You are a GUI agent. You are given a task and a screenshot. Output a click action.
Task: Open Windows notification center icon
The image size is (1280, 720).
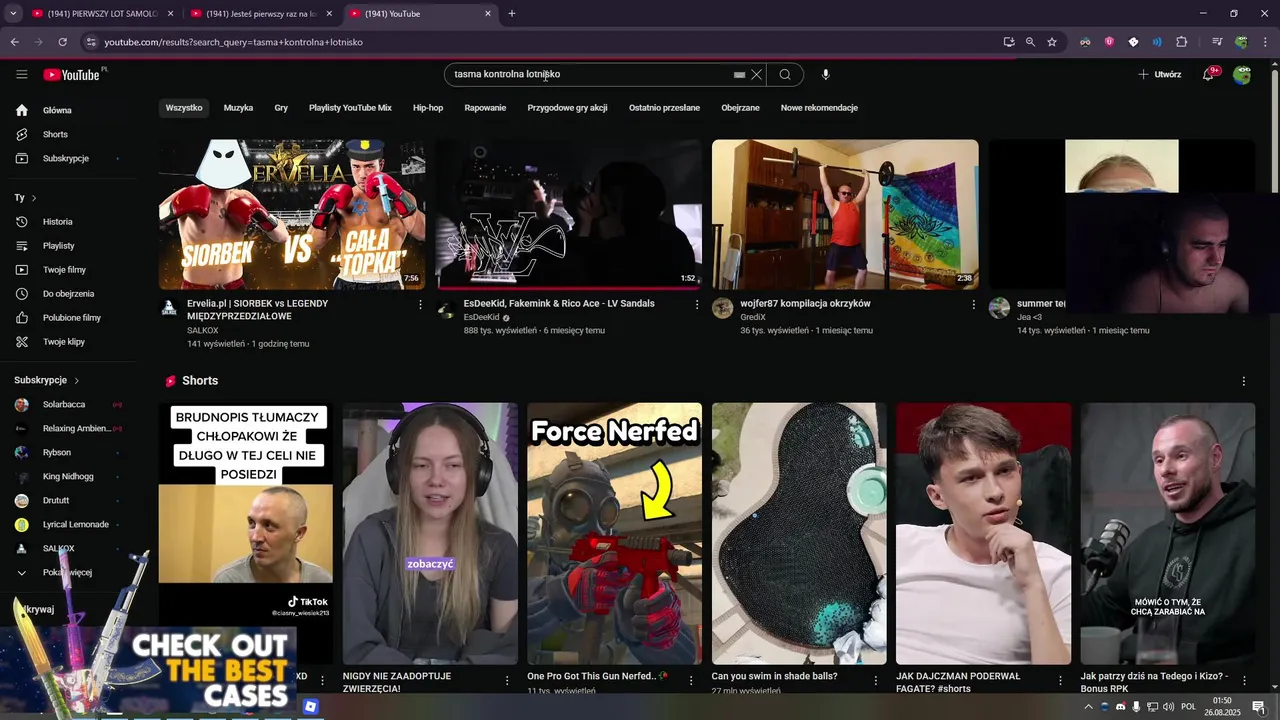[1258, 707]
